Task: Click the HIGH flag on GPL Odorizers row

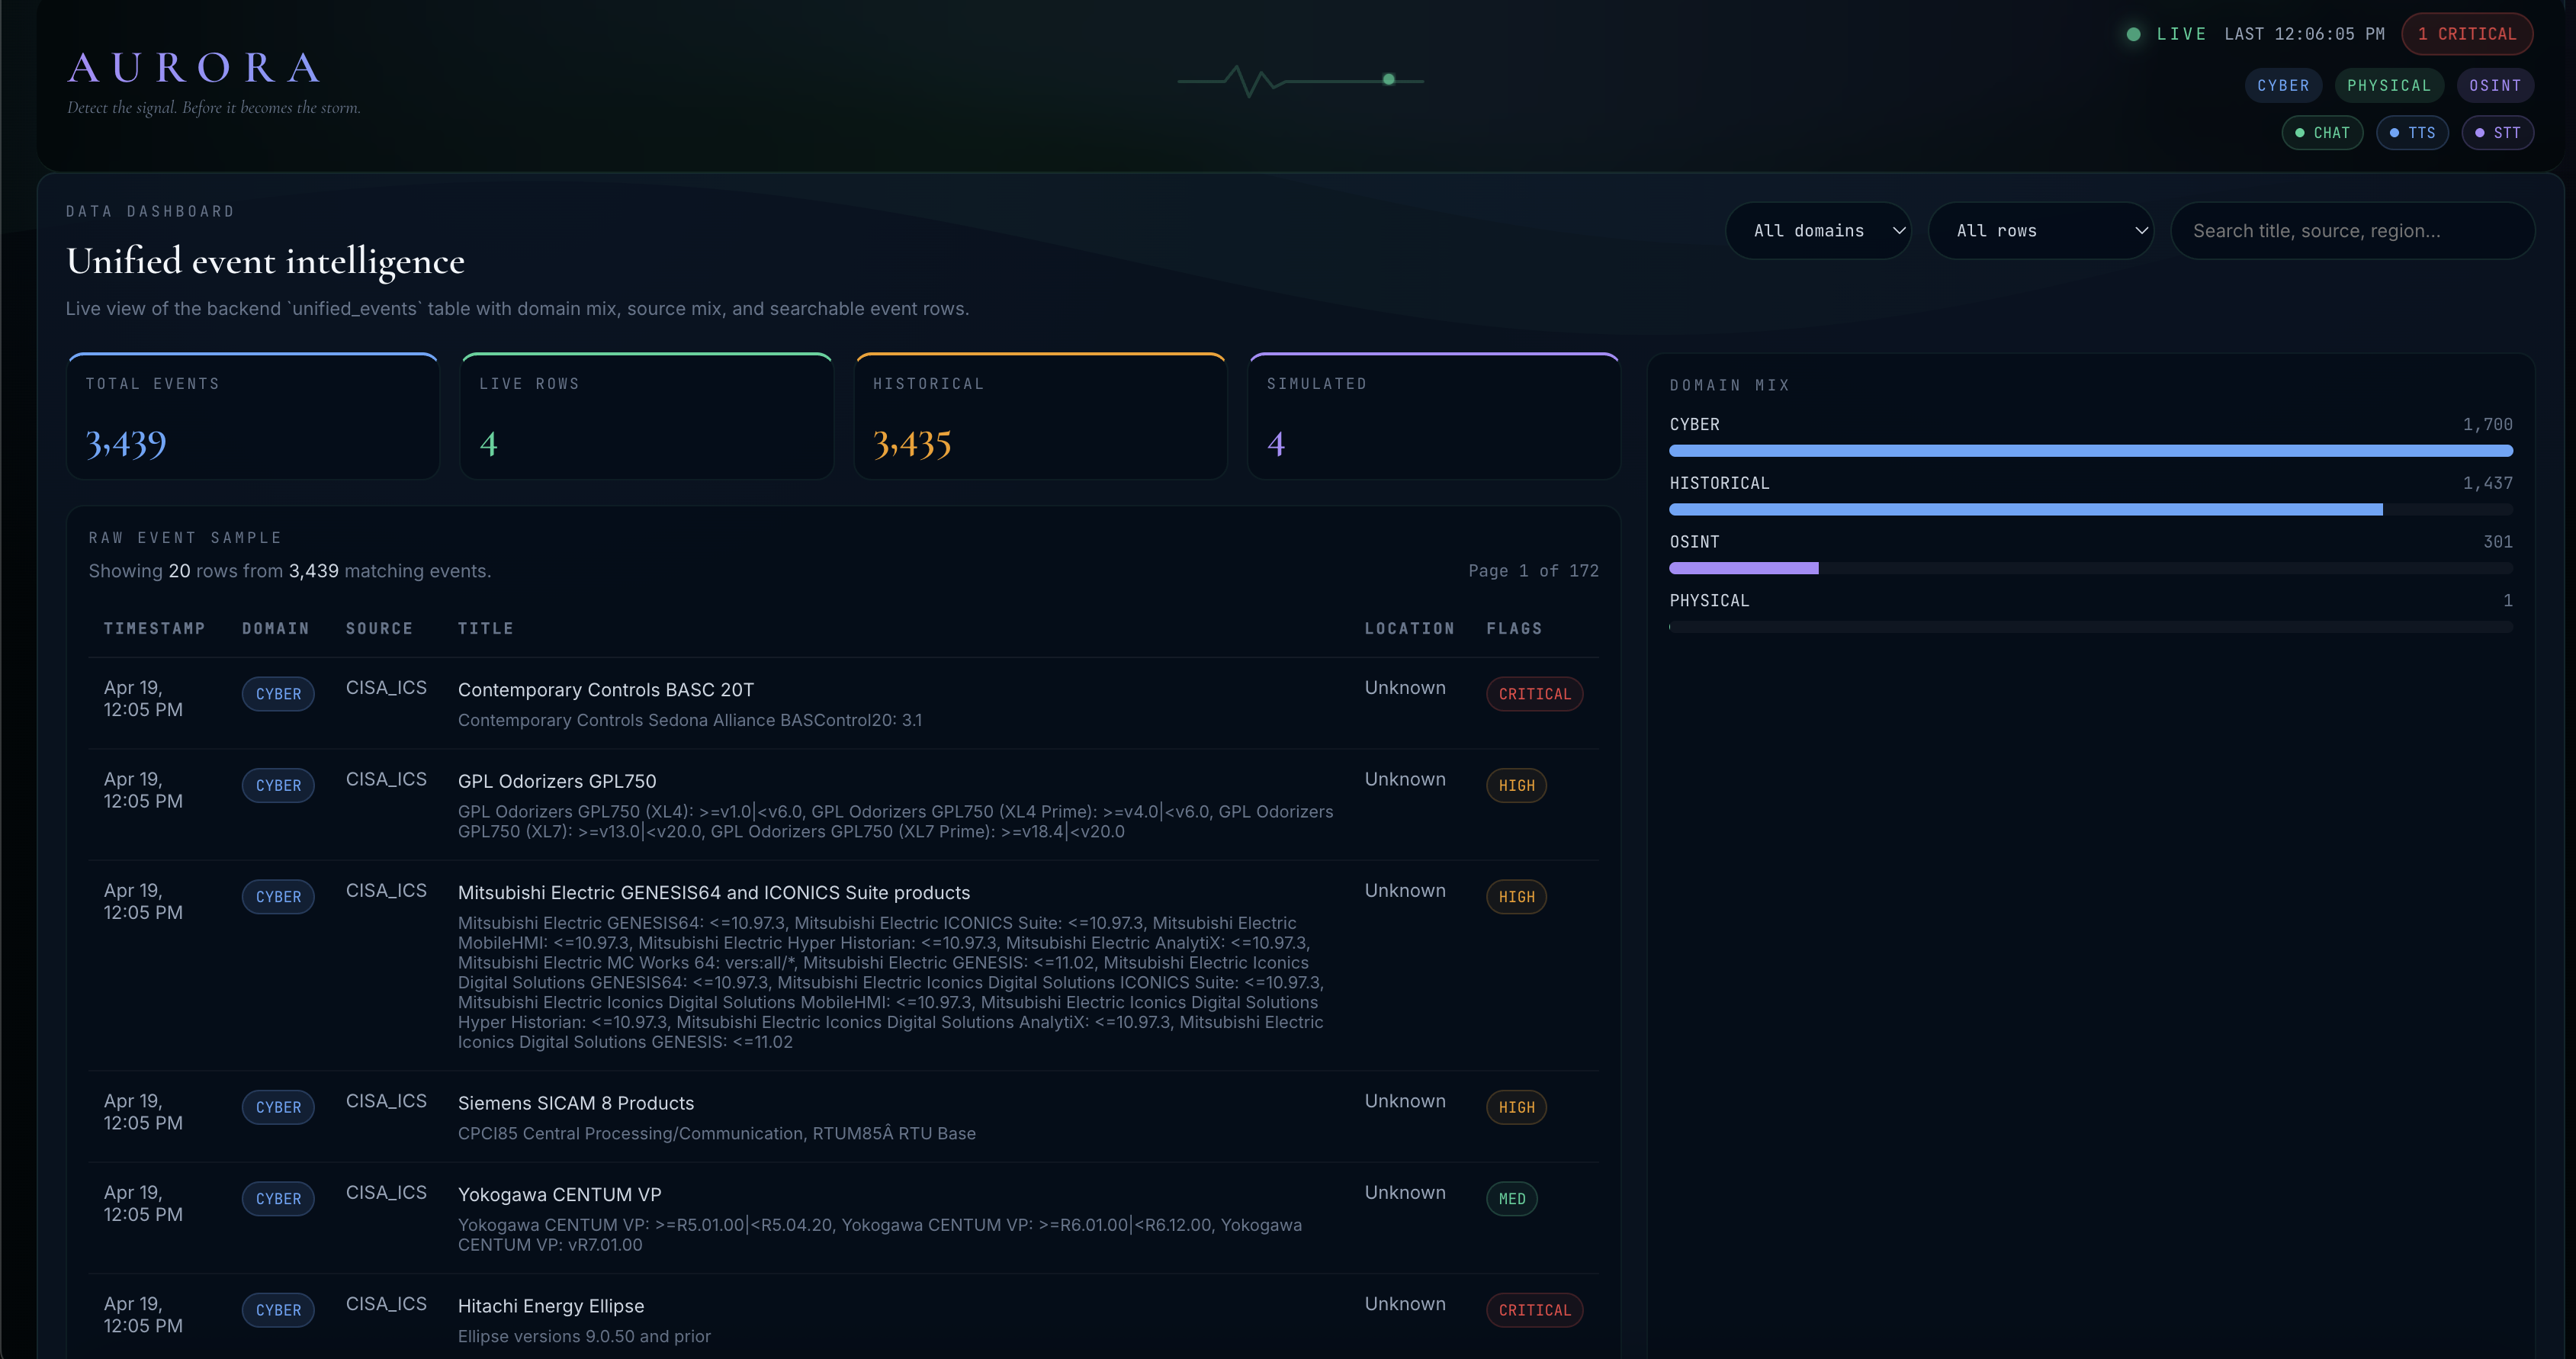Action: point(1516,786)
